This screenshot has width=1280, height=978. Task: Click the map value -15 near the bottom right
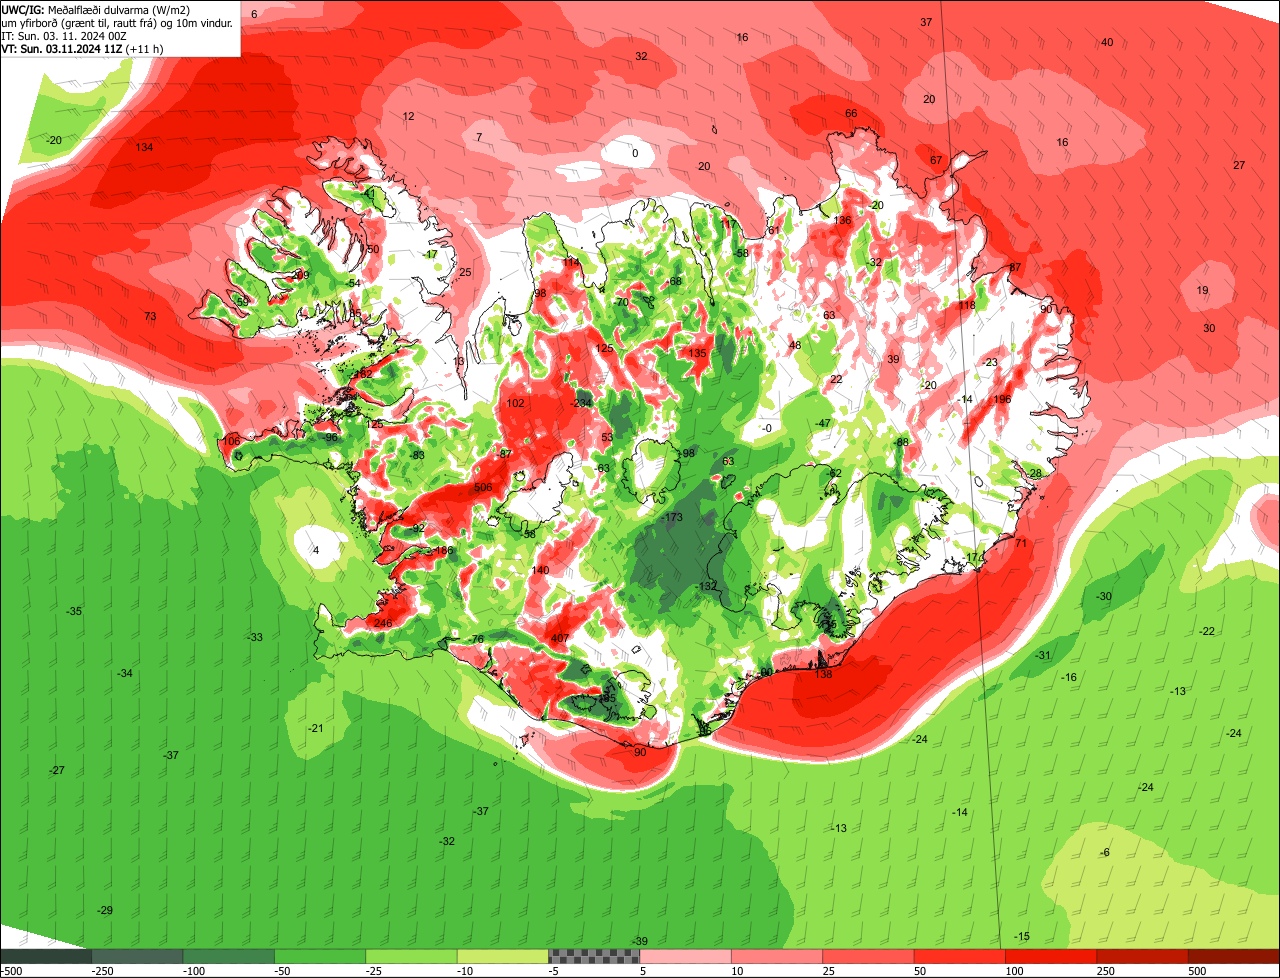pyautogui.click(x=1022, y=937)
